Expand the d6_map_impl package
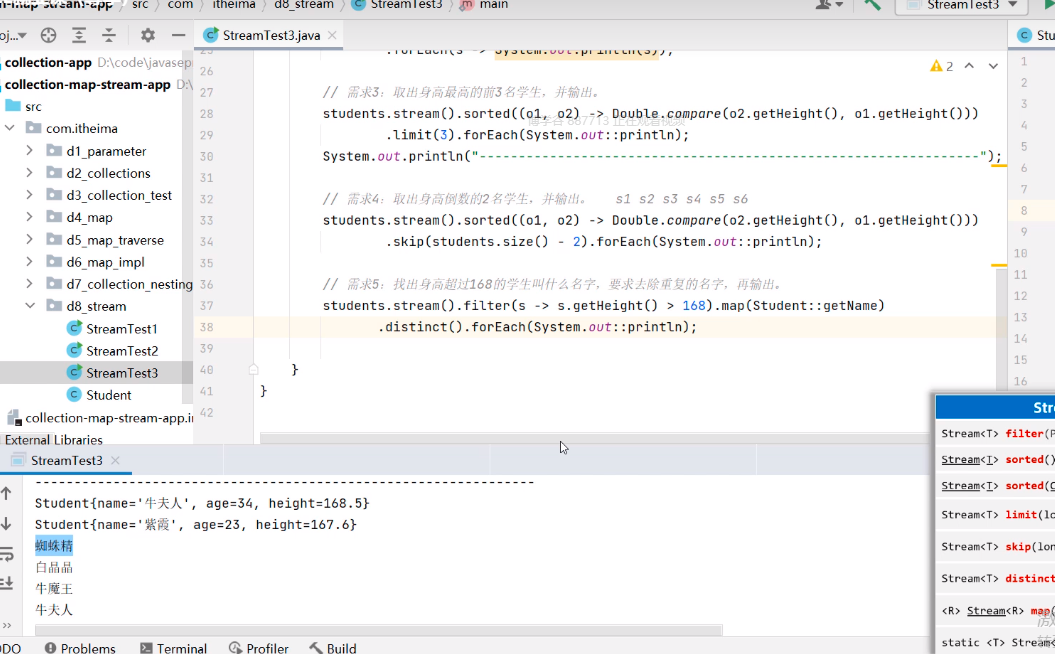1055x654 pixels. click(x=29, y=262)
